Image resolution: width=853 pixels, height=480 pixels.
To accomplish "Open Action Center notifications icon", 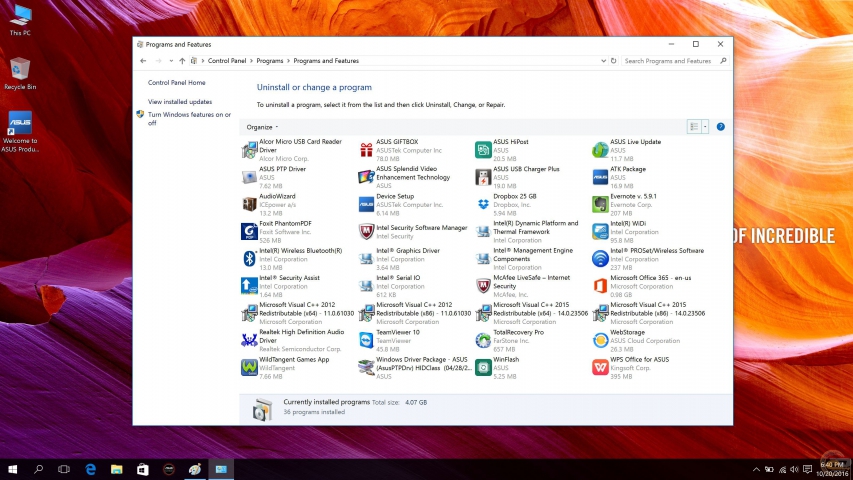I will tap(808, 469).
